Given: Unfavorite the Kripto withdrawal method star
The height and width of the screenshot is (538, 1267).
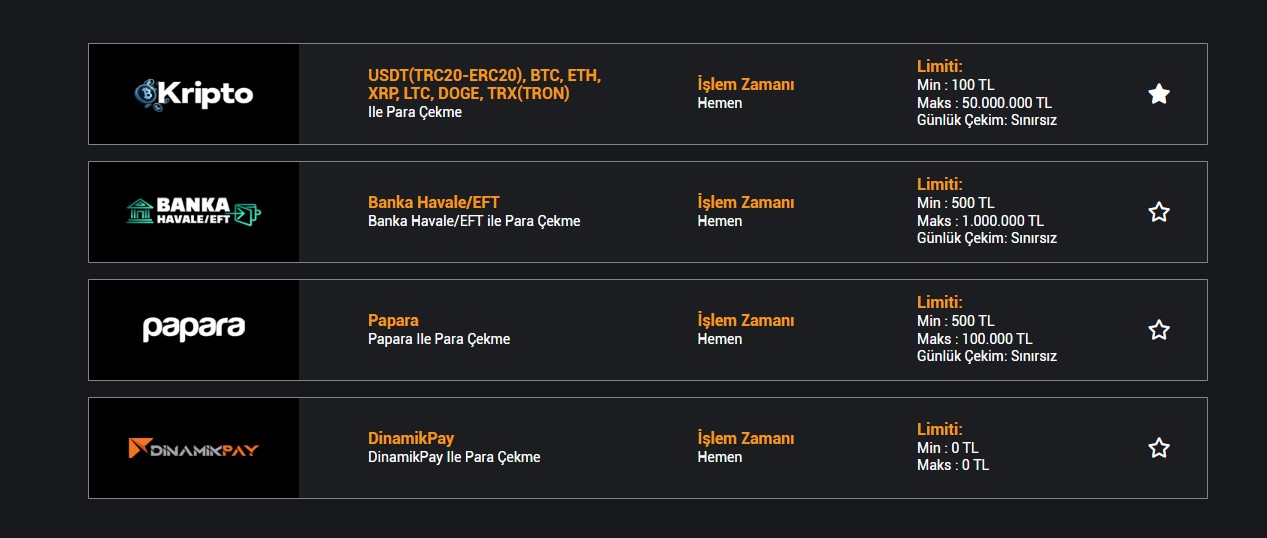Looking at the screenshot, I should click(1159, 94).
